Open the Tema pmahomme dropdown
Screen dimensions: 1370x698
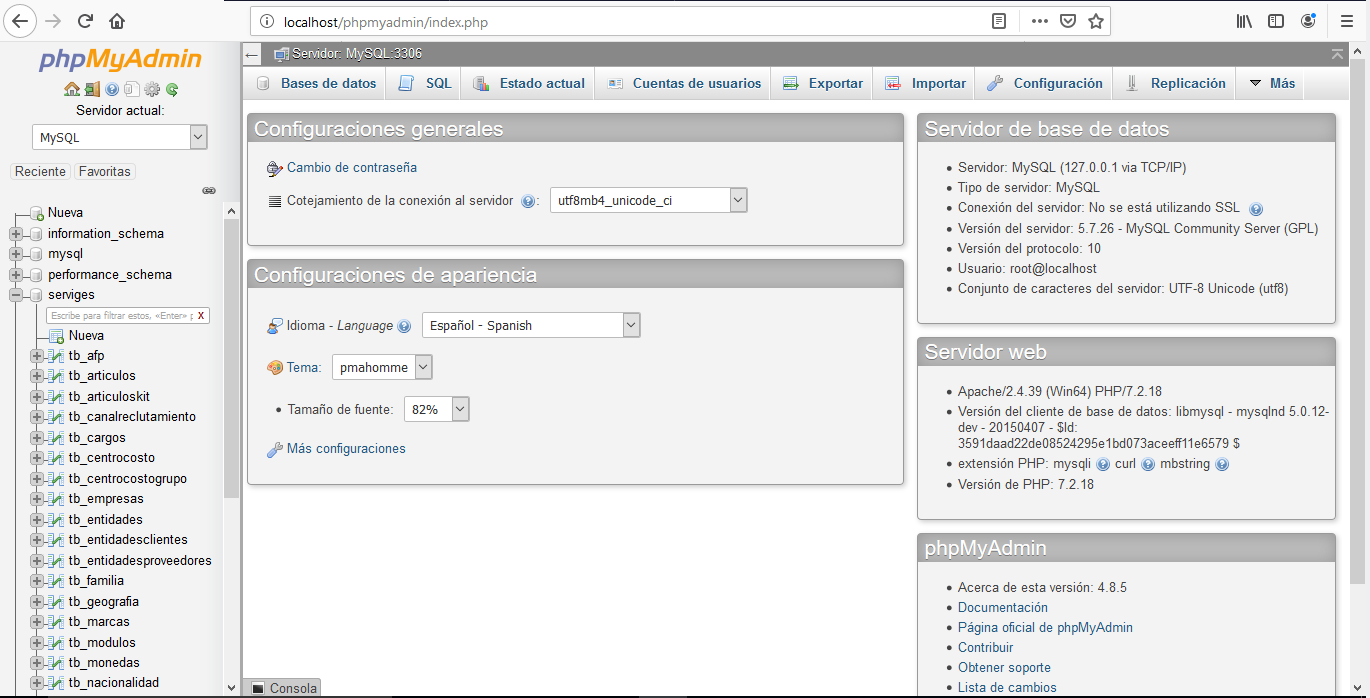click(x=382, y=367)
